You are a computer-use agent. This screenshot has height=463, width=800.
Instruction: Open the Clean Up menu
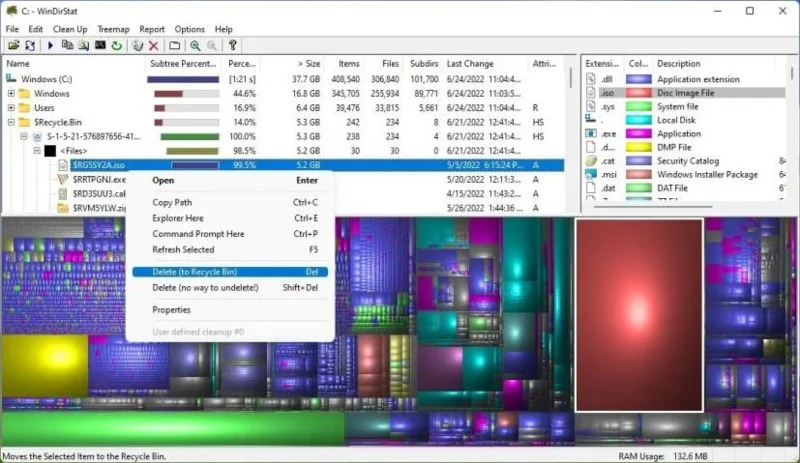(70, 29)
